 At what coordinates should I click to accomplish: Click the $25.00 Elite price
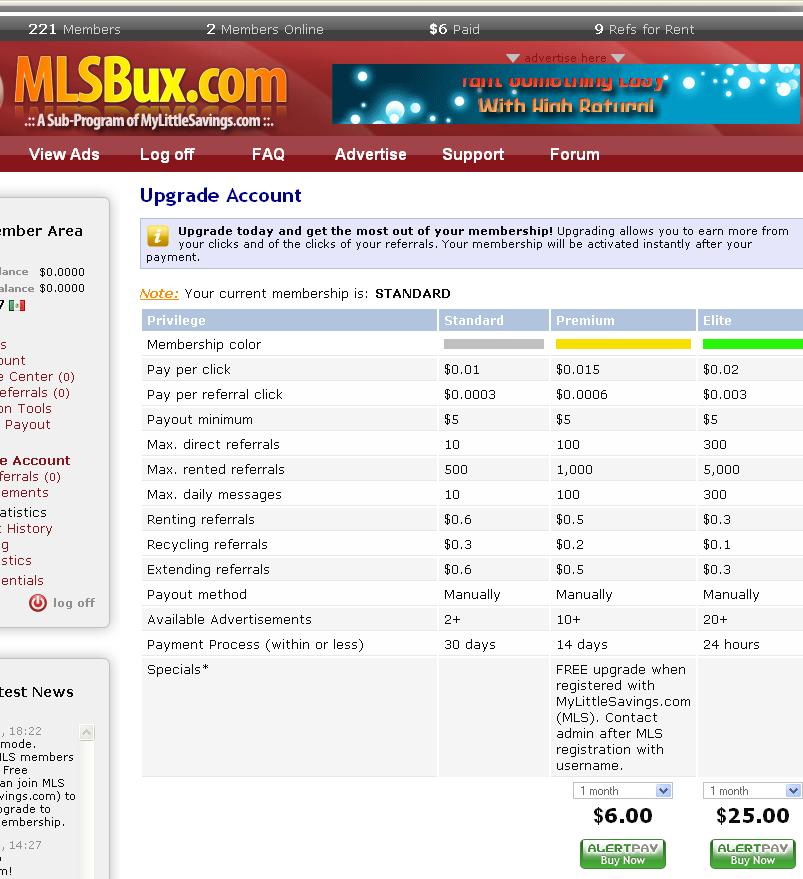point(753,816)
